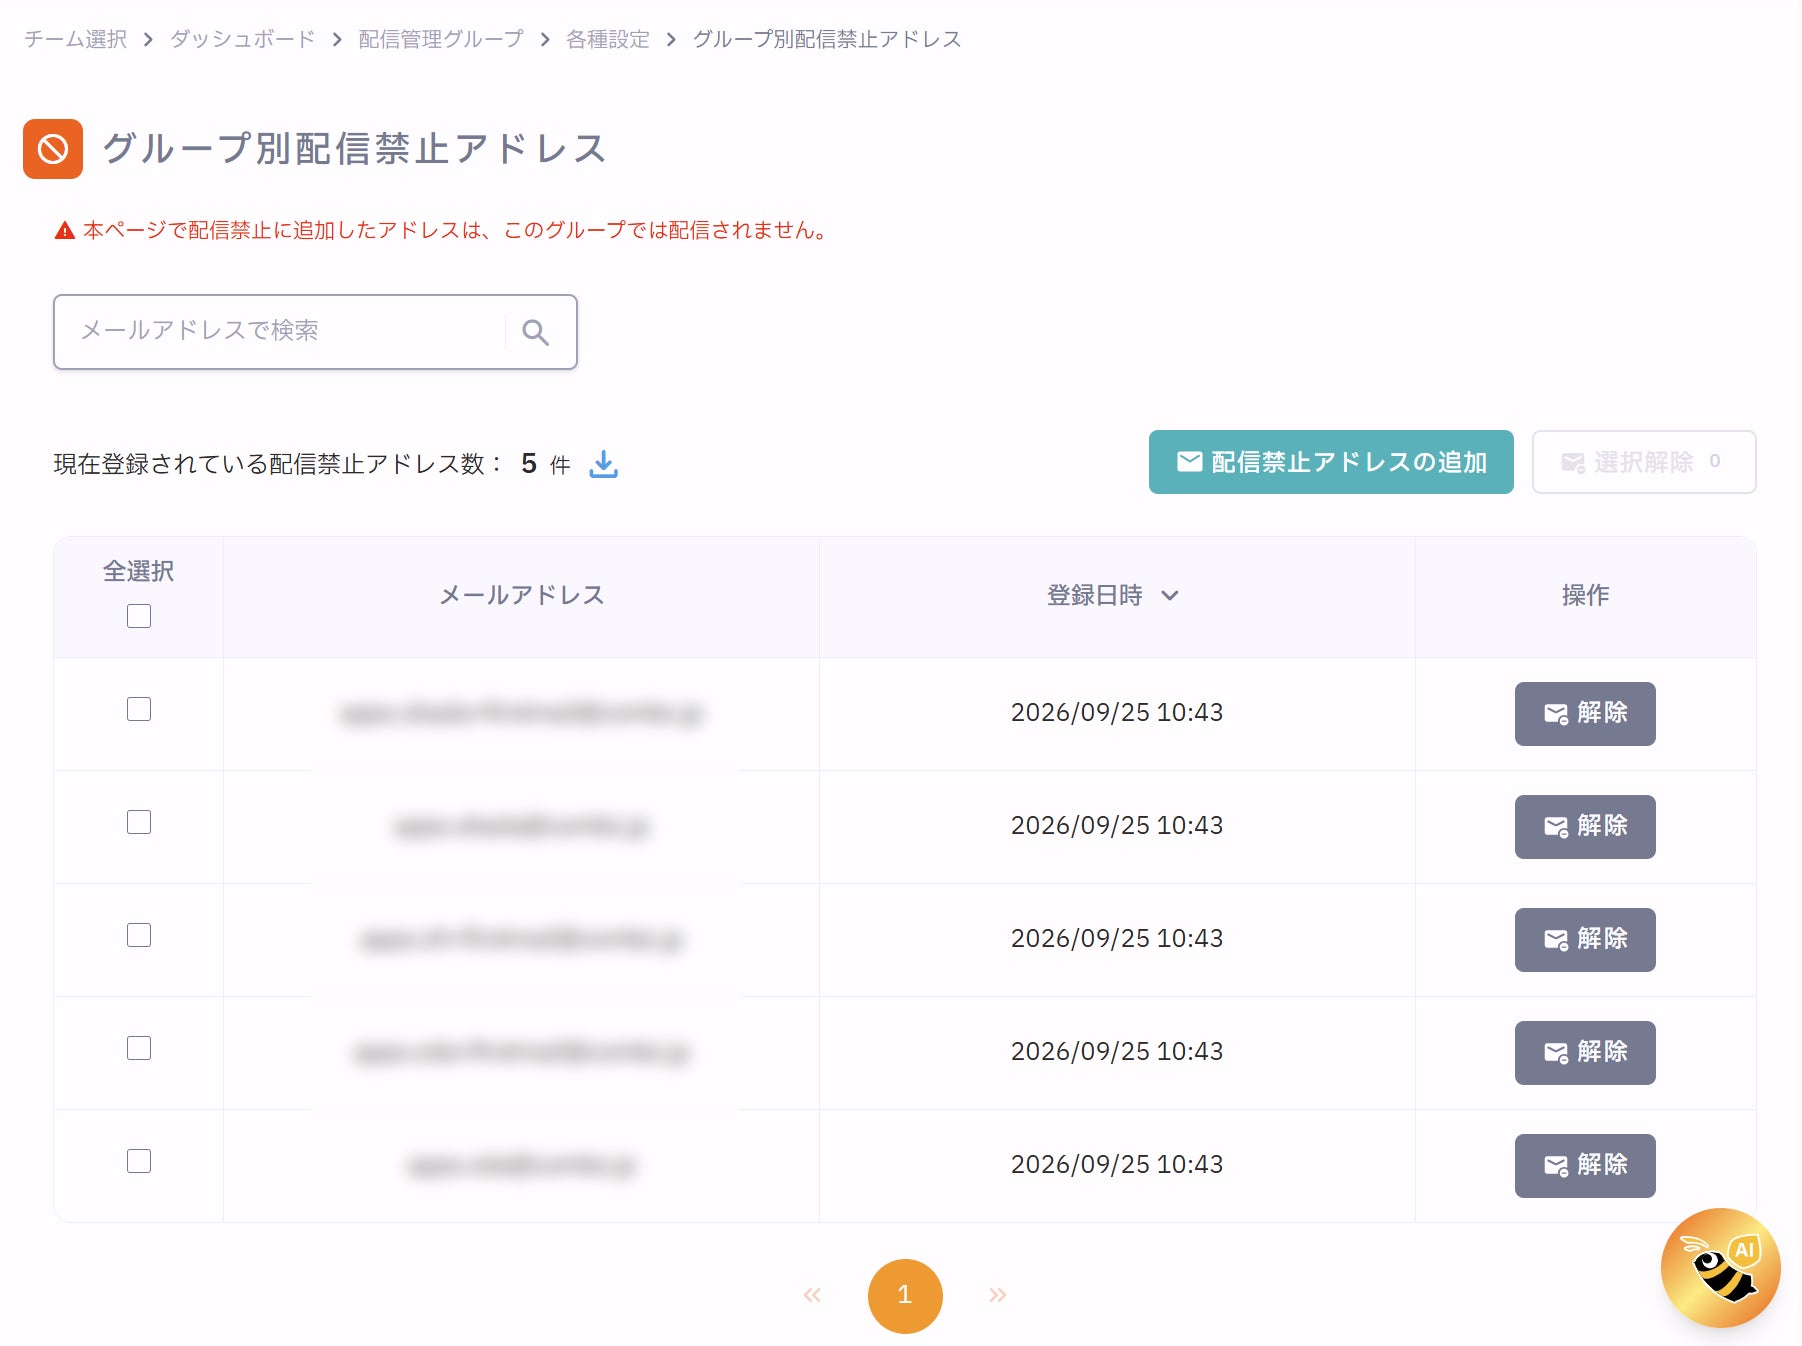Screen dimensions: 1802x1346
Task: Check the first row's checkbox
Action: (139, 709)
